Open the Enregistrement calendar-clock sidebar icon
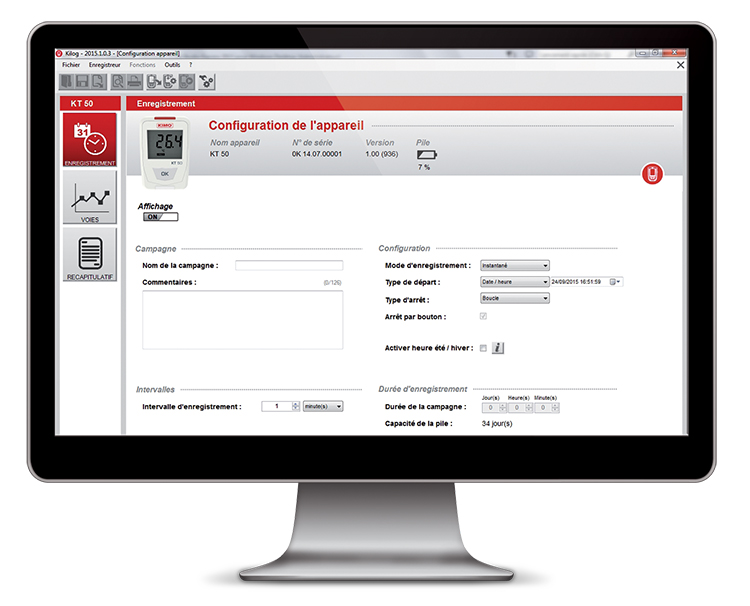750x606 pixels. click(89, 139)
